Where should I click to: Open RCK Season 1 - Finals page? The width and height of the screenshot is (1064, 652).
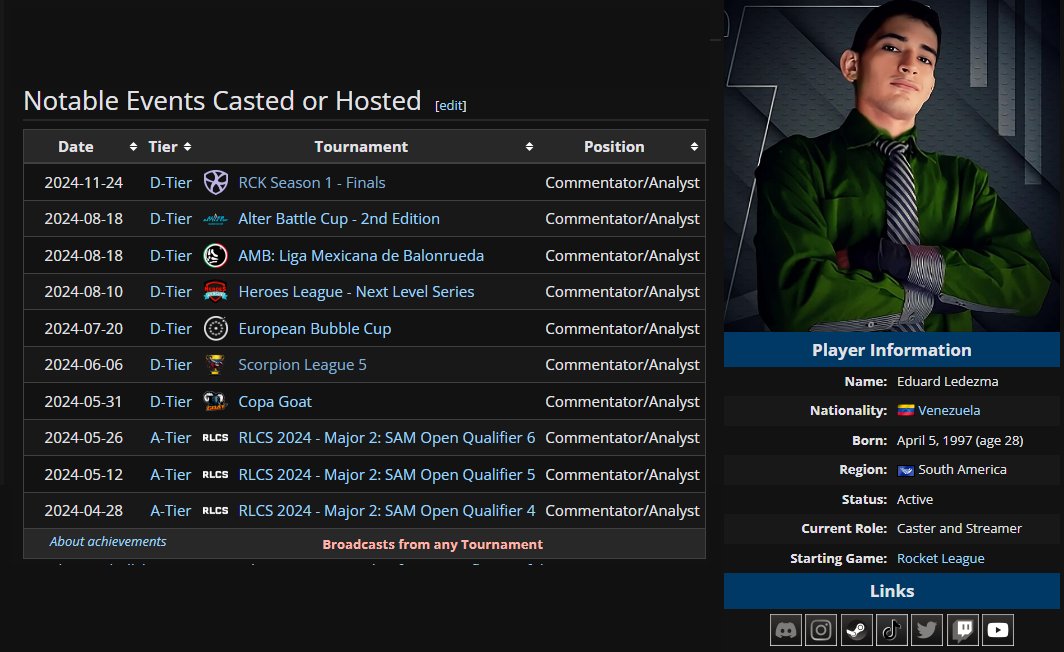tap(312, 183)
